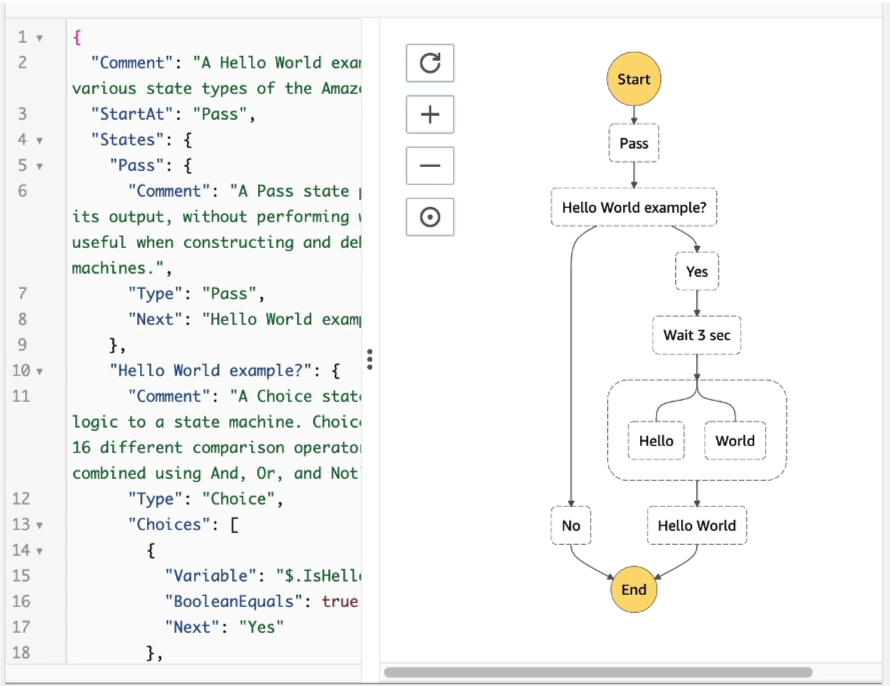
Task: Click the "Next" key on line 8
Action: (156, 319)
